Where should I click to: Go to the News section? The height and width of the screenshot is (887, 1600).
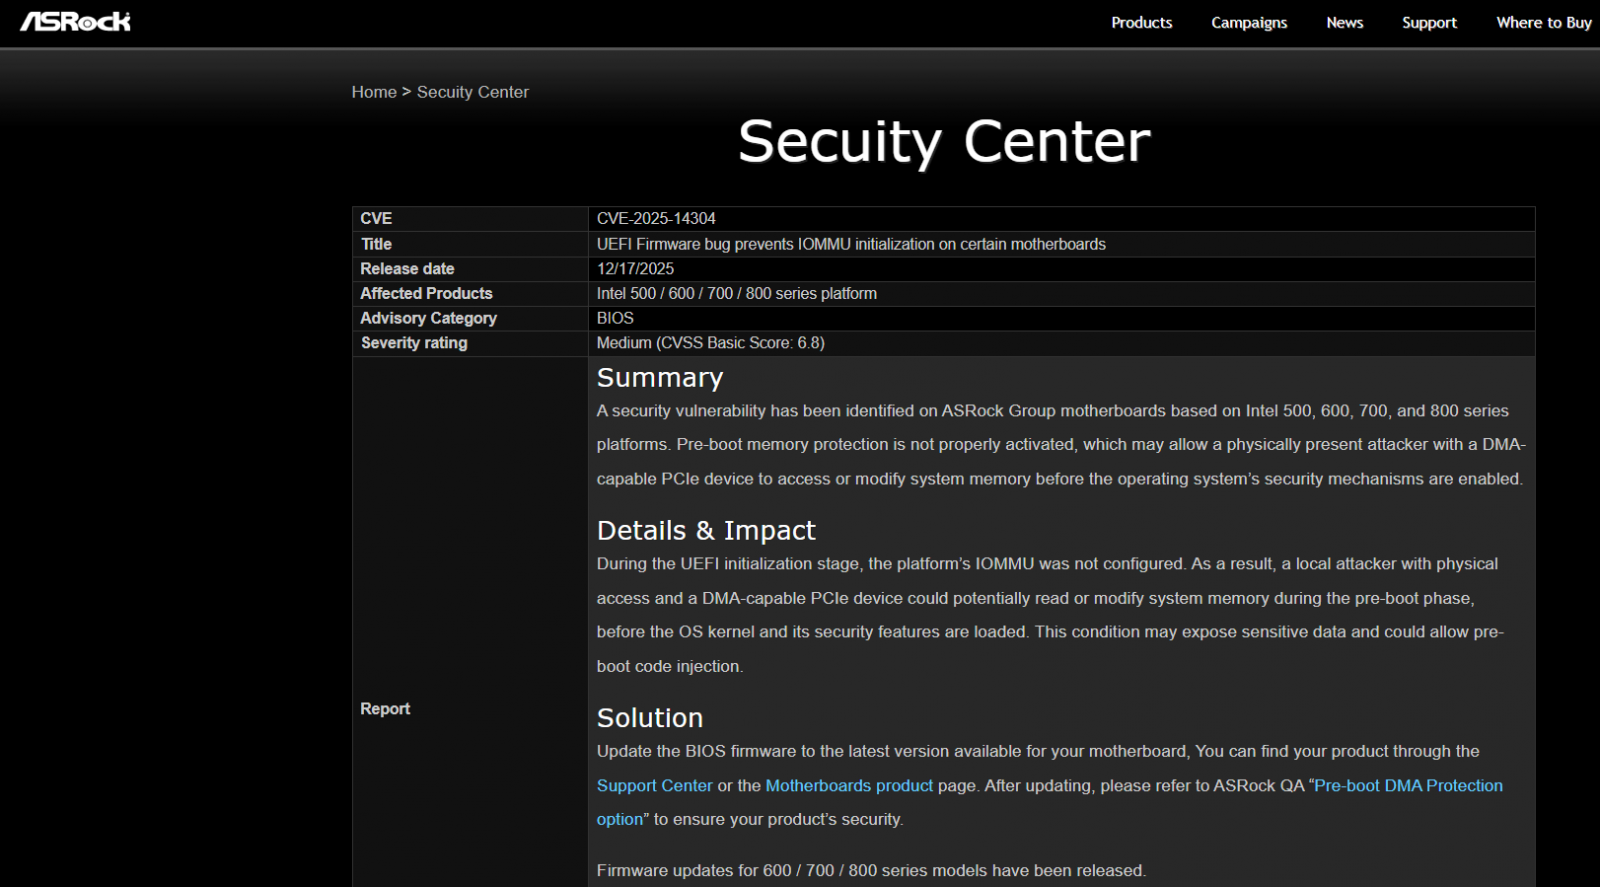pos(1344,23)
